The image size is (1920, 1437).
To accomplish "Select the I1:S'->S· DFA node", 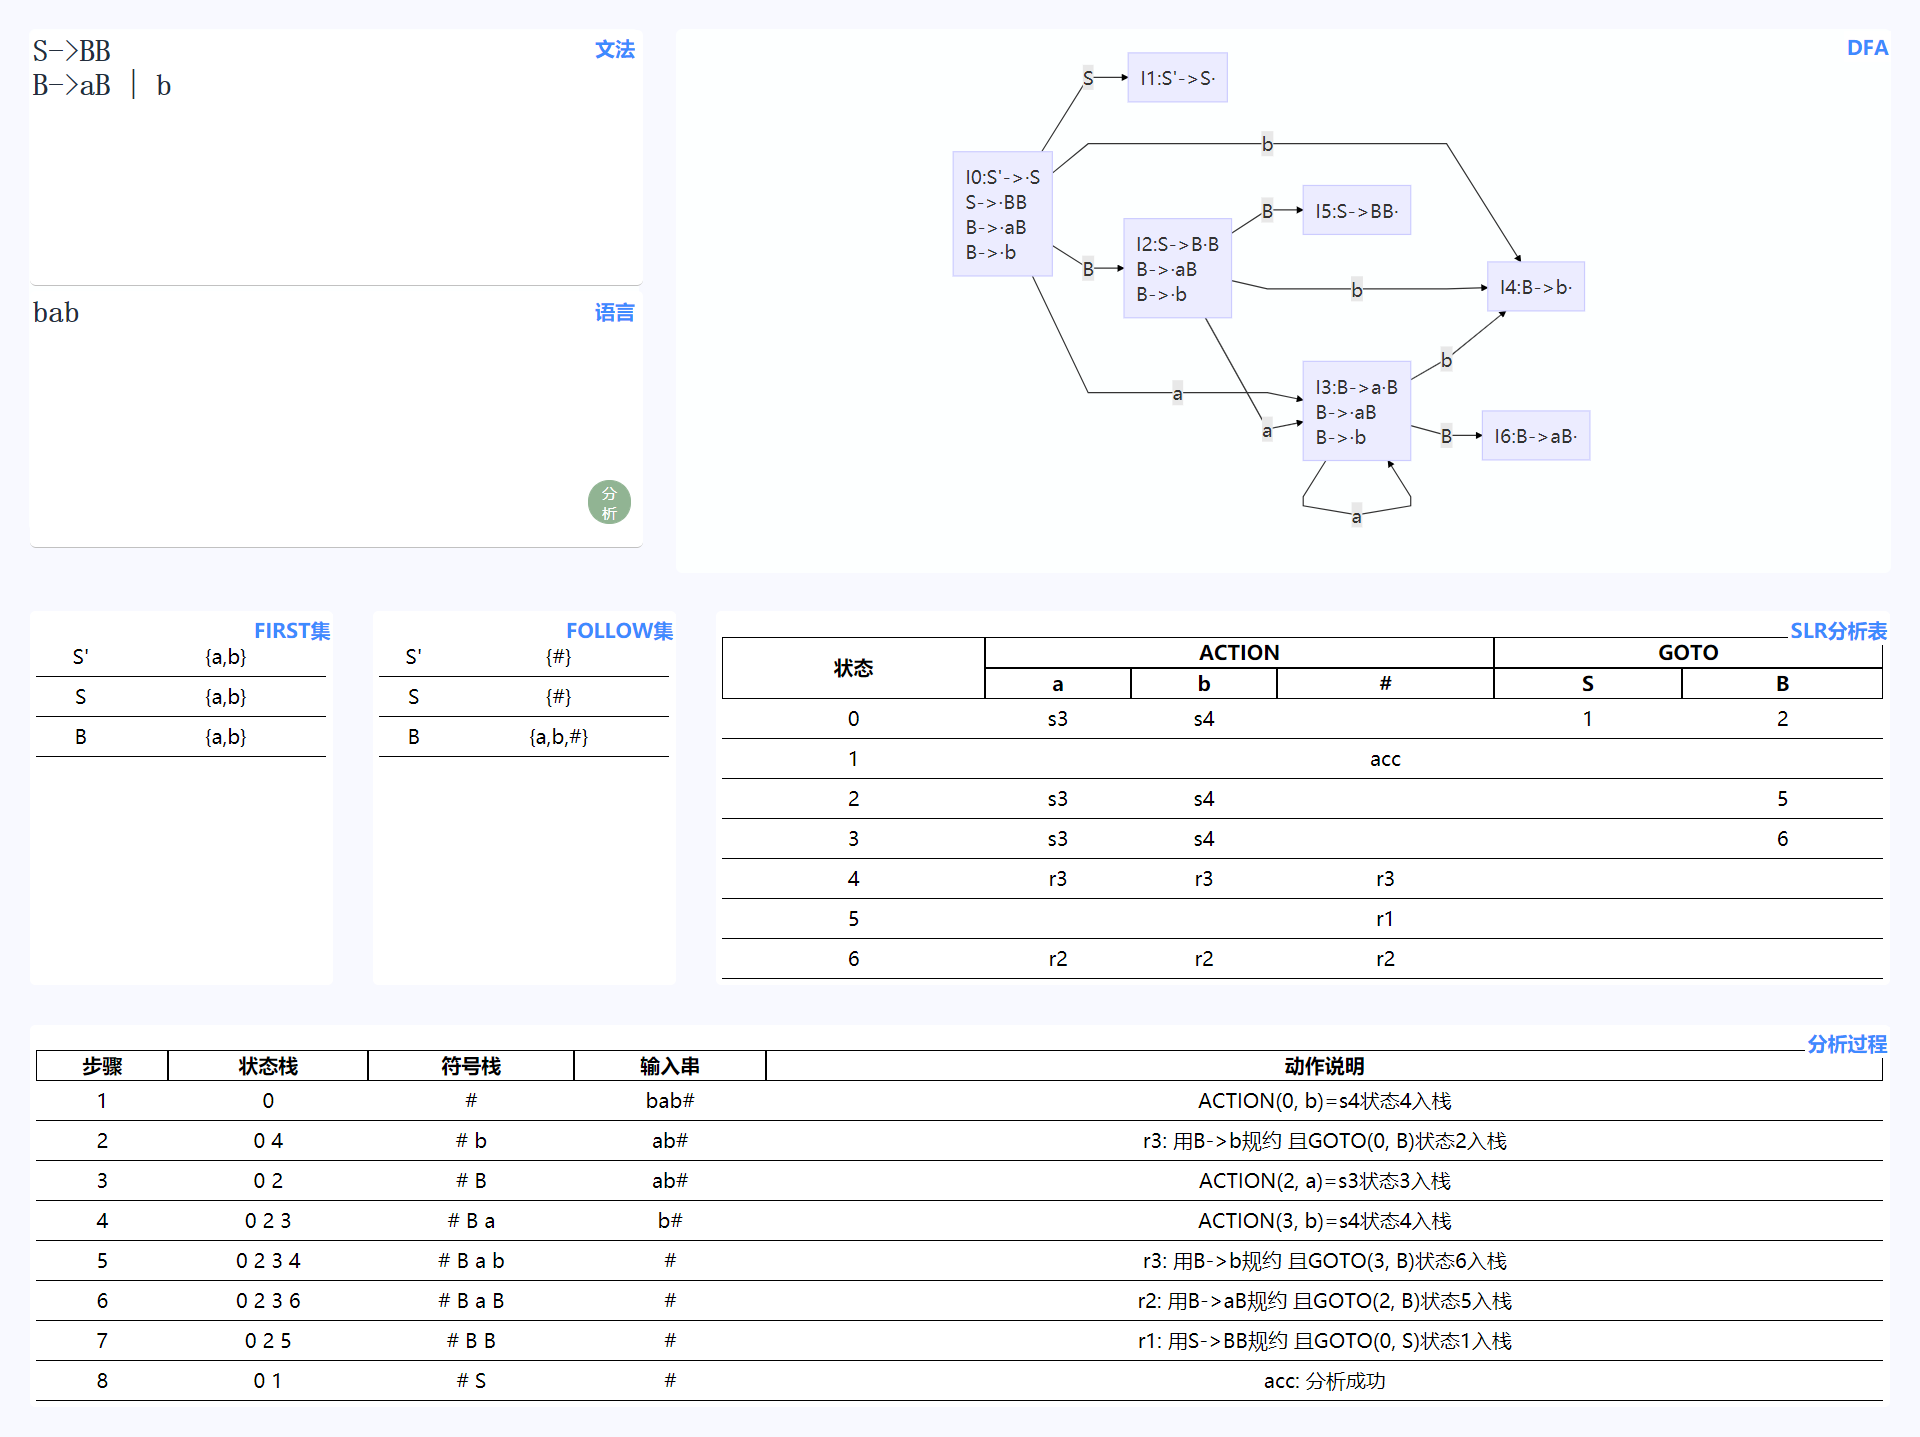I will [x=1177, y=78].
